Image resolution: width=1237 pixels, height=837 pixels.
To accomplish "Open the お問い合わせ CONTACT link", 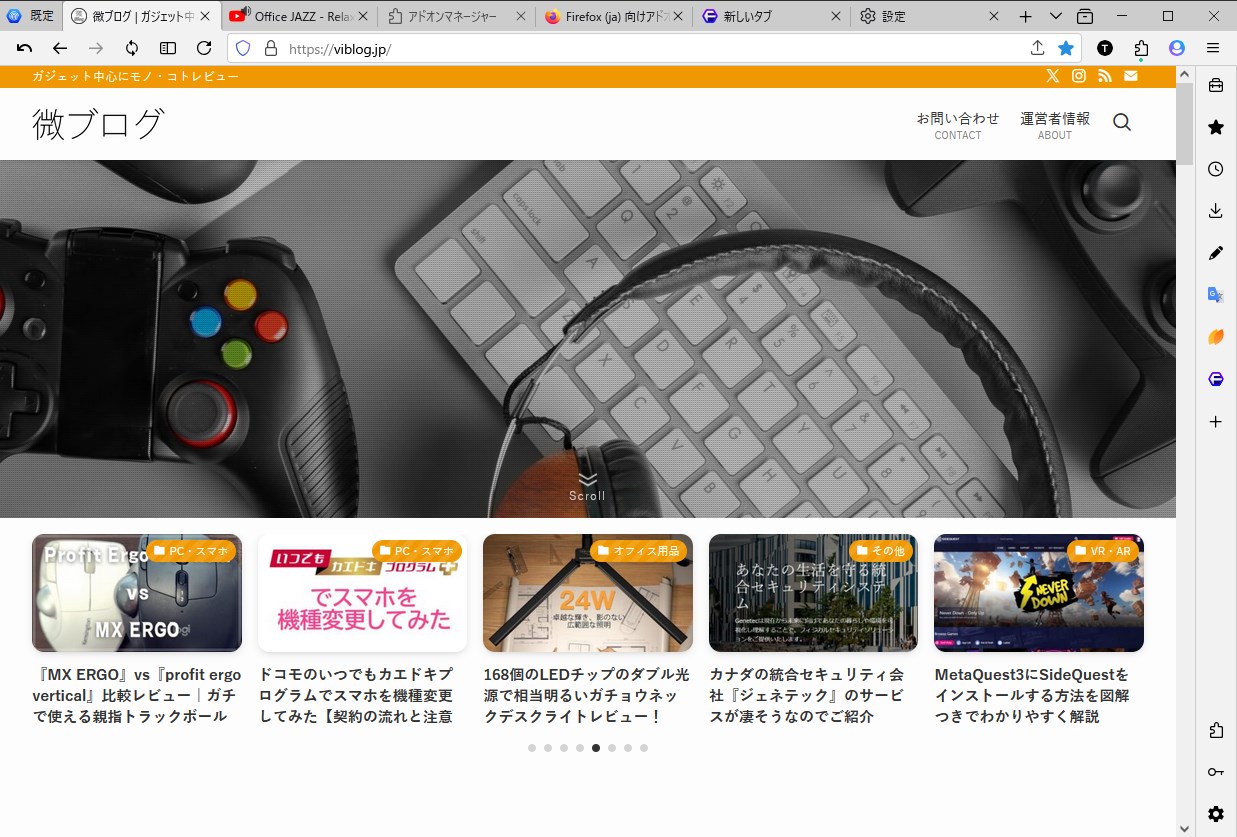I will 957,124.
